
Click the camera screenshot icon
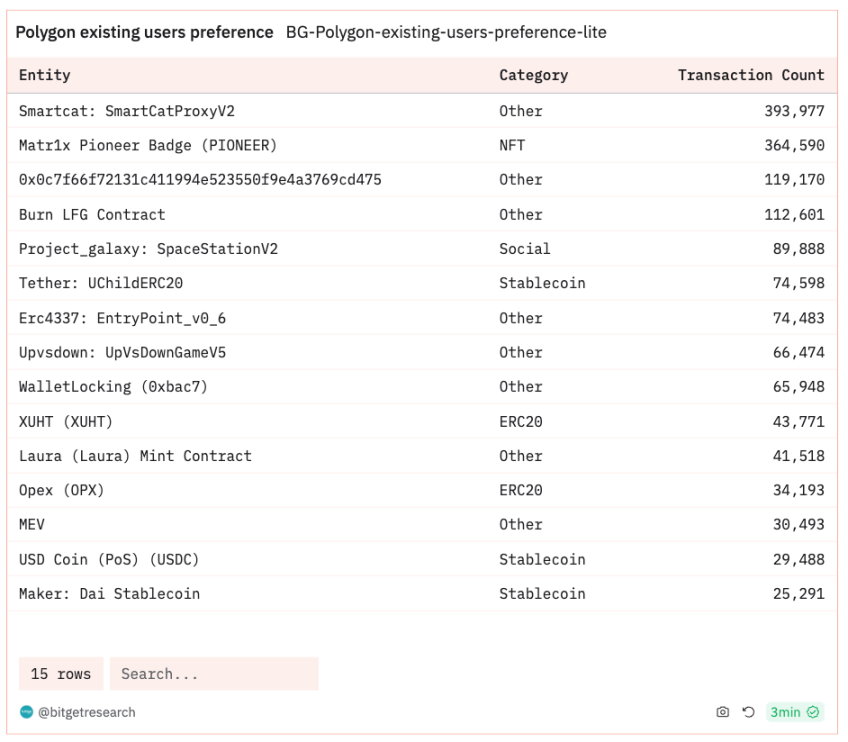tap(723, 712)
